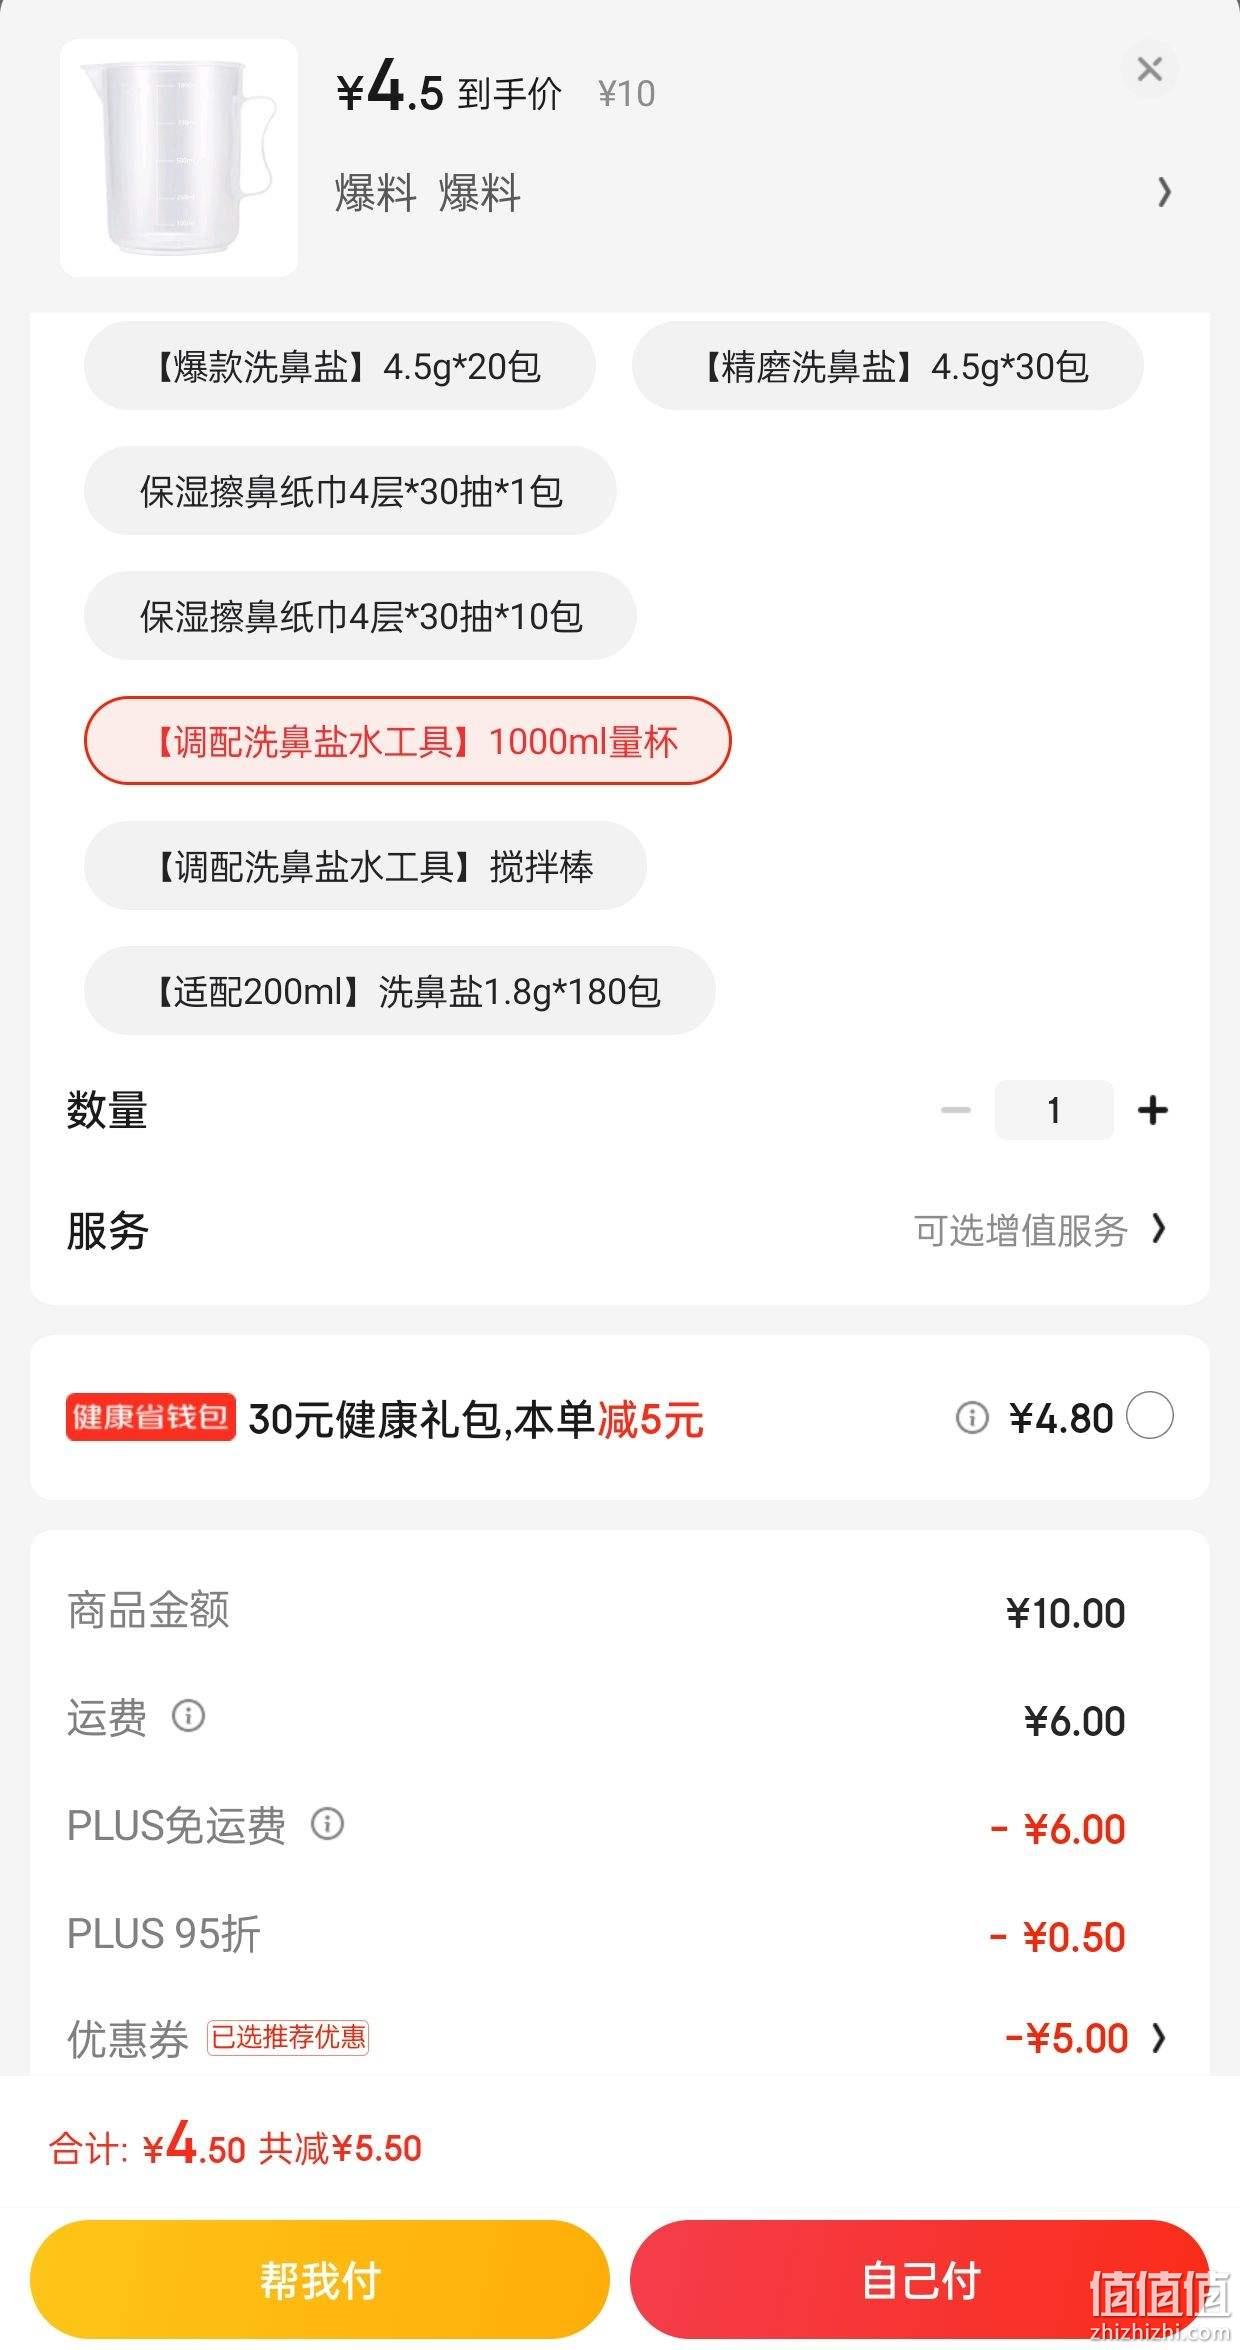
Task: Open info icon next to 运费
Action: (x=188, y=1716)
